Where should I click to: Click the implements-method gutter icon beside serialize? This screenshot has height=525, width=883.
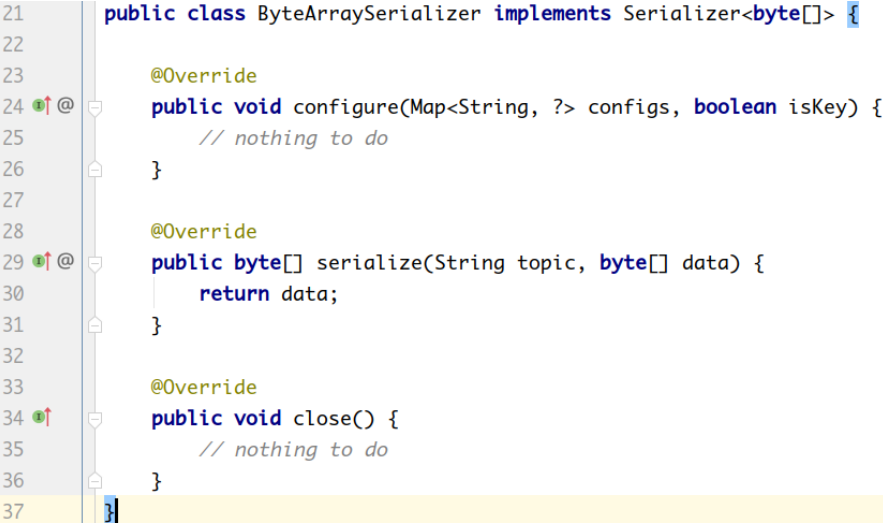pyautogui.click(x=41, y=262)
